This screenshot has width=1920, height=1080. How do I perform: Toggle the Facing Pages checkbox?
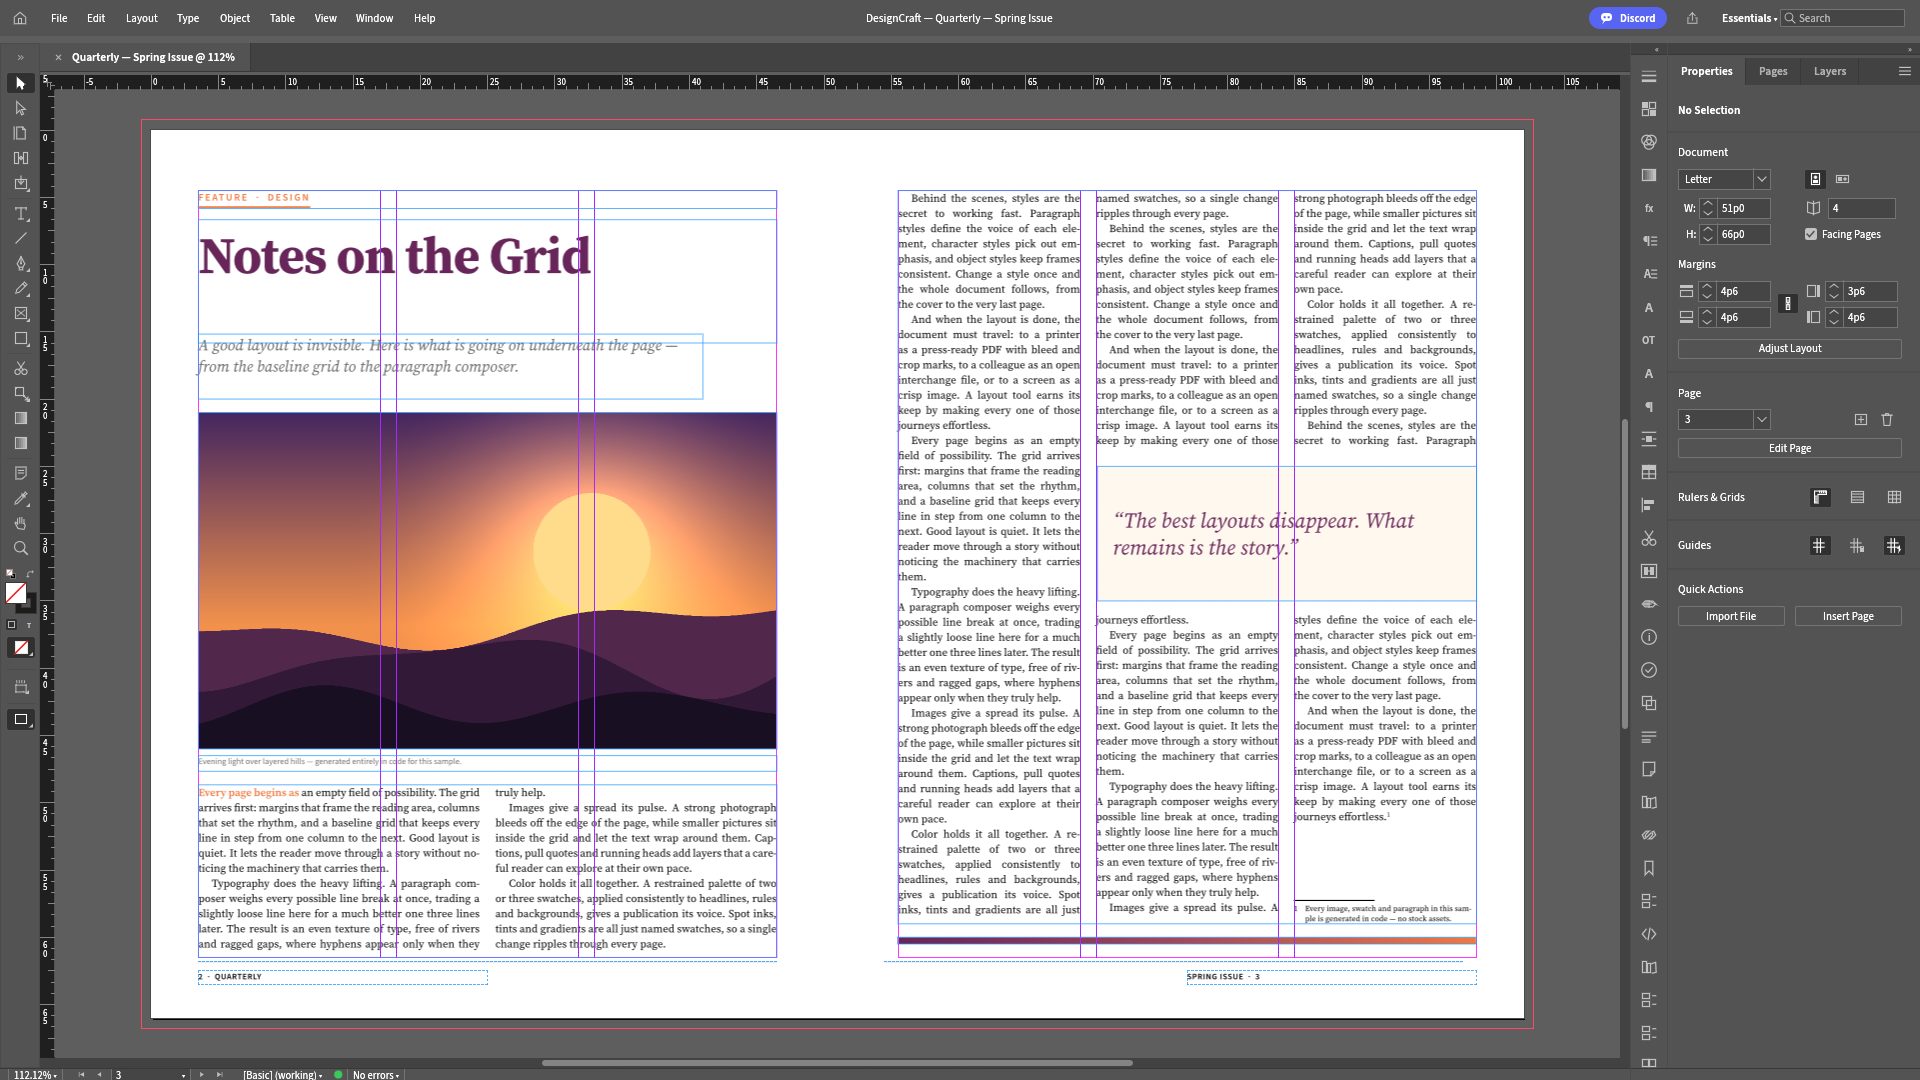1811,234
